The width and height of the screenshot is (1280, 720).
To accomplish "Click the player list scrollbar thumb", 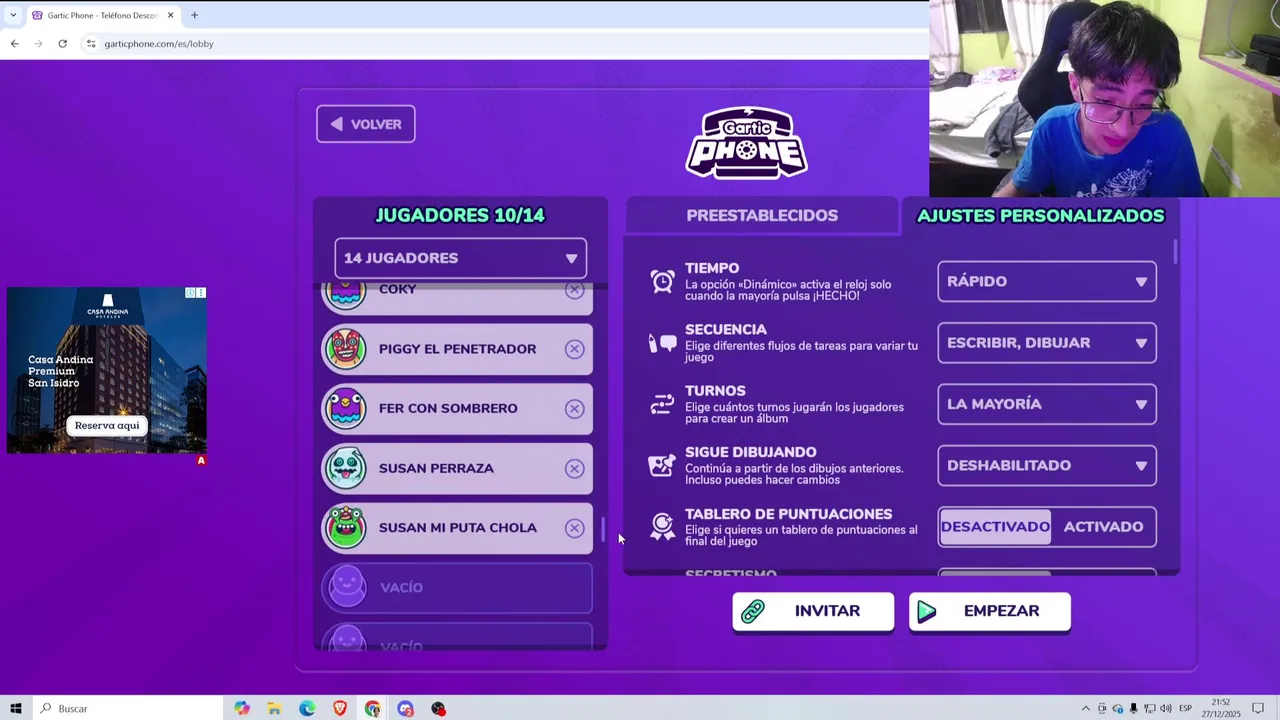I will (x=603, y=529).
